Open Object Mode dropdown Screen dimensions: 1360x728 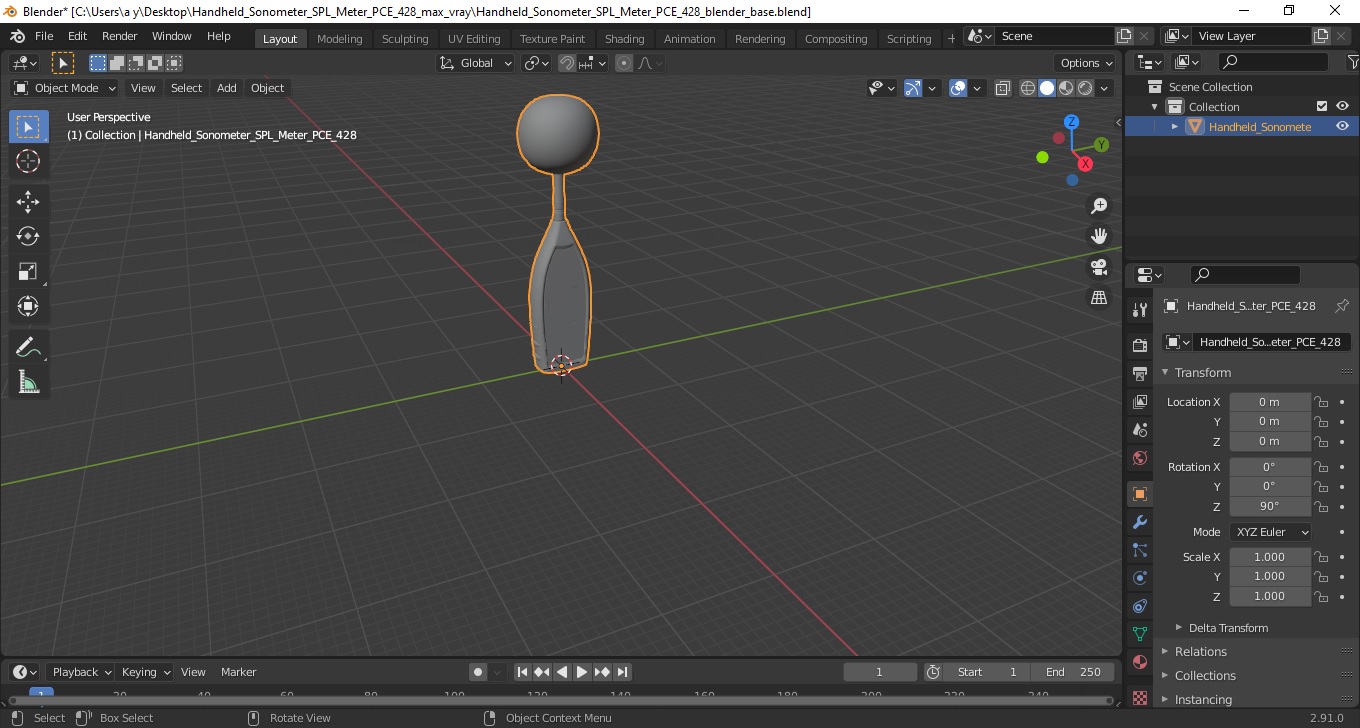tap(65, 88)
